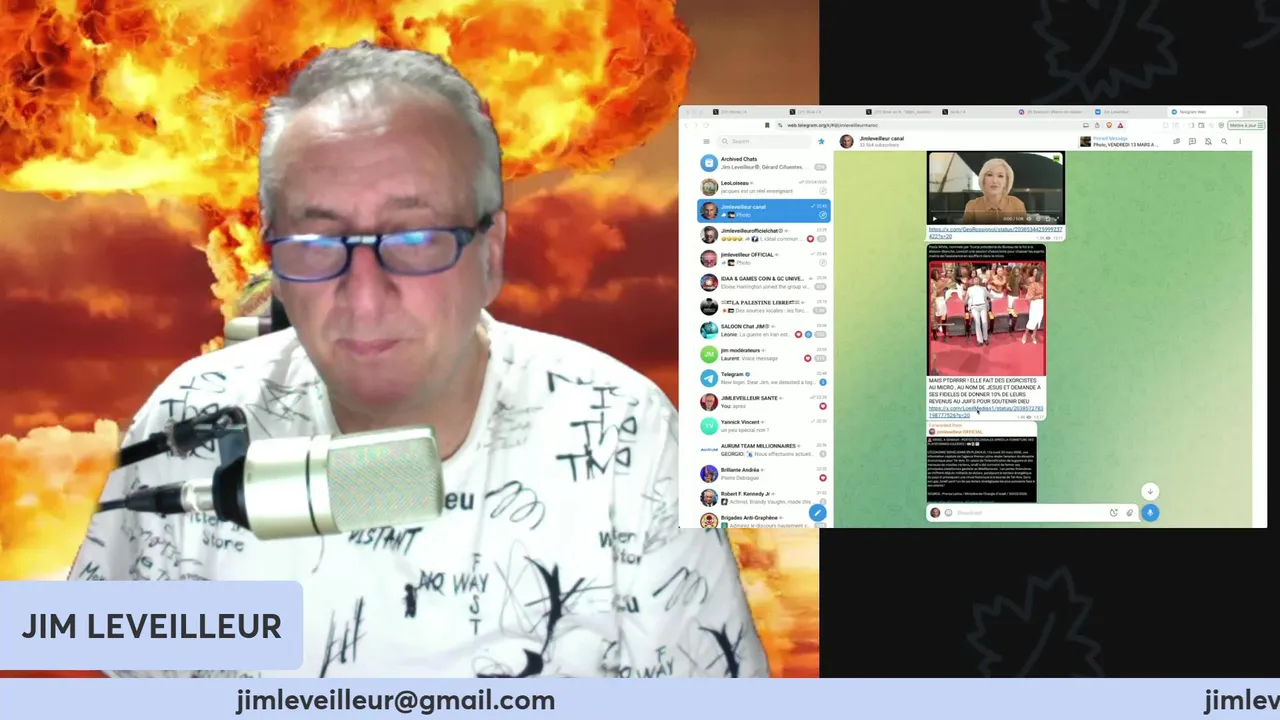Play the video of the blonde woman
The image size is (1280, 720).
934,218
